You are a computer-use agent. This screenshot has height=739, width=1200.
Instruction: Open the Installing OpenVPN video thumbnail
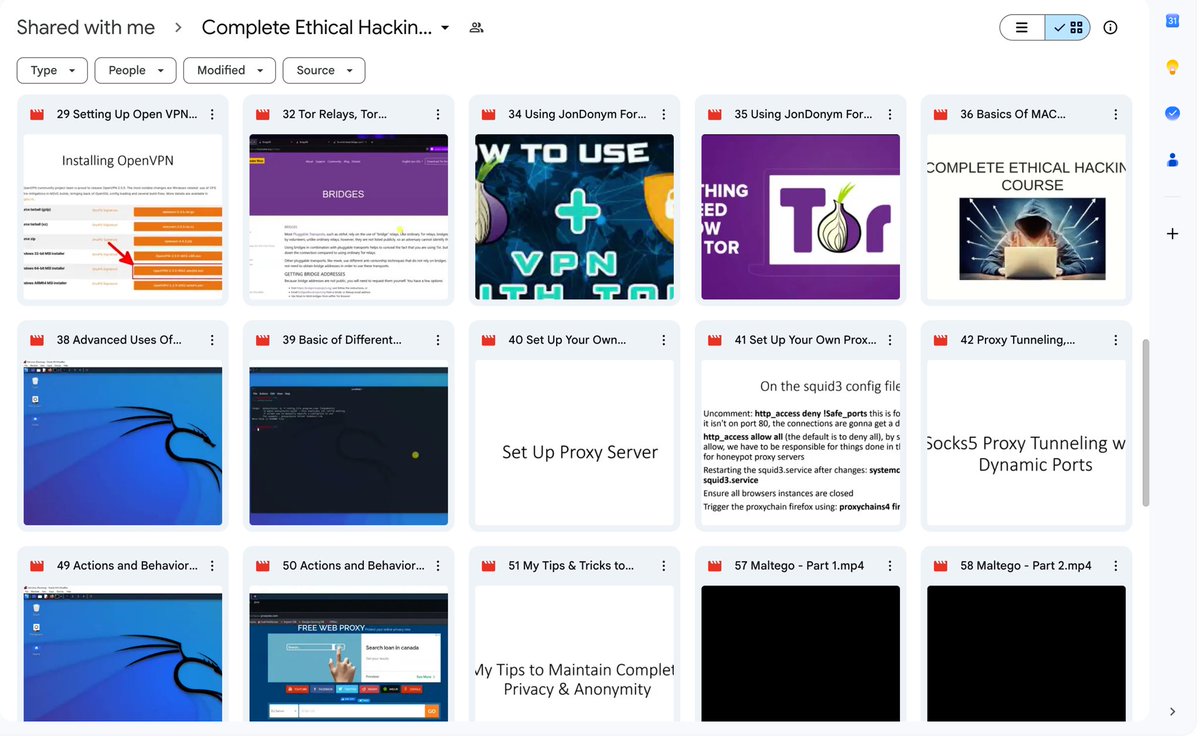tap(123, 217)
